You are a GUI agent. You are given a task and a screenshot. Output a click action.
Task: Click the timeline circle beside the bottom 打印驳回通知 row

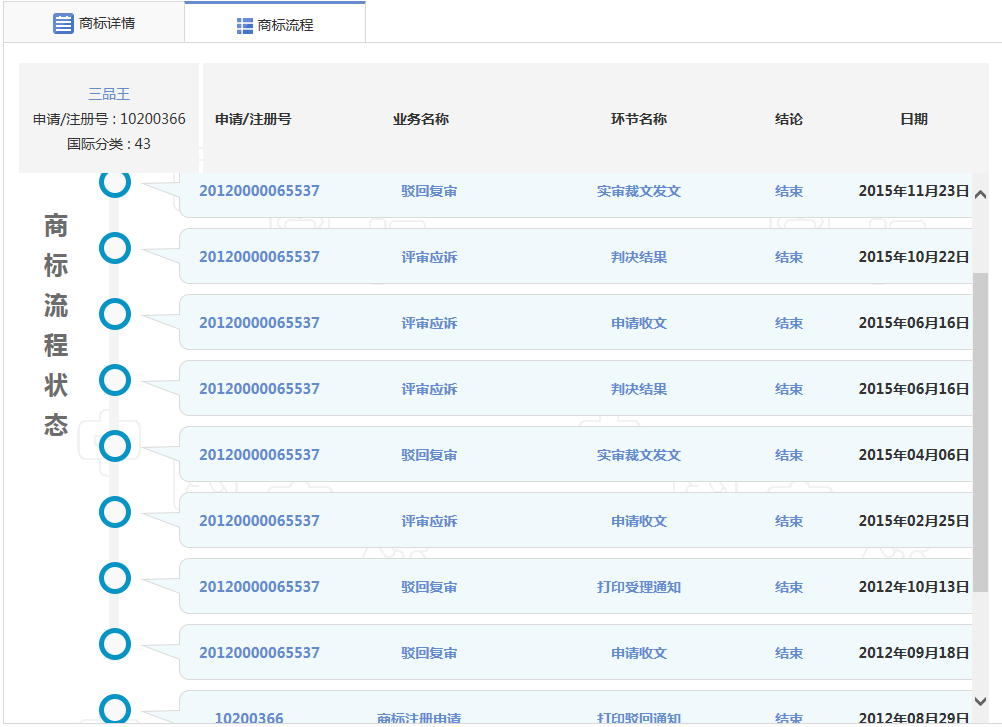[x=115, y=710]
